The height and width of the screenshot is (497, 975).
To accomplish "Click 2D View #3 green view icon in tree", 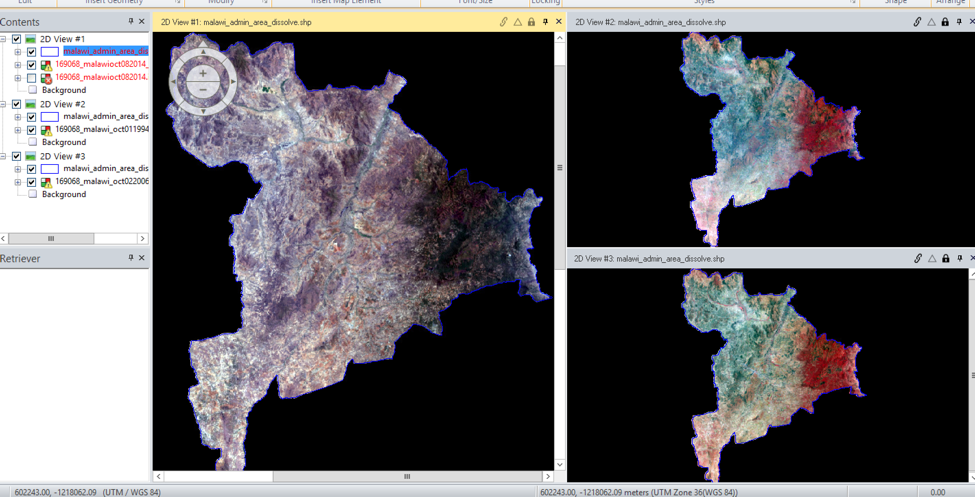I will pyautogui.click(x=30, y=156).
